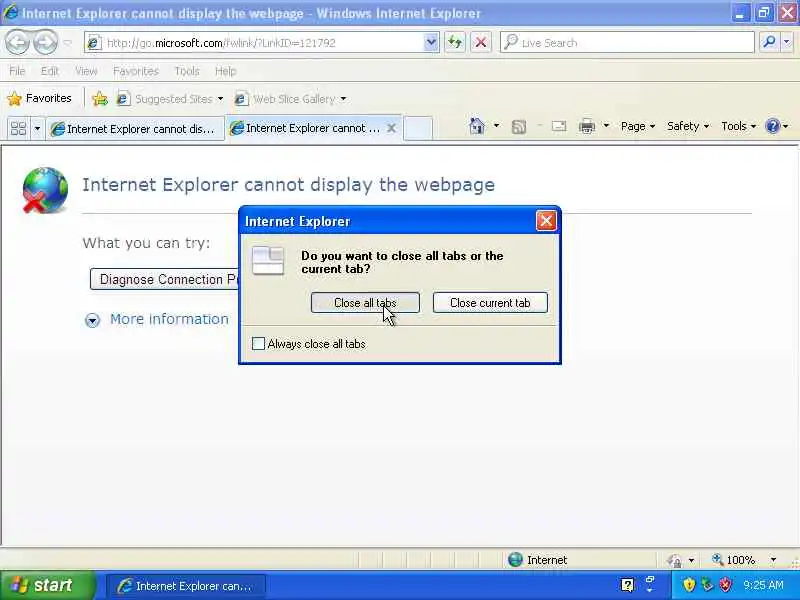
Task: Open the Tools command bar menu
Action: 738,126
